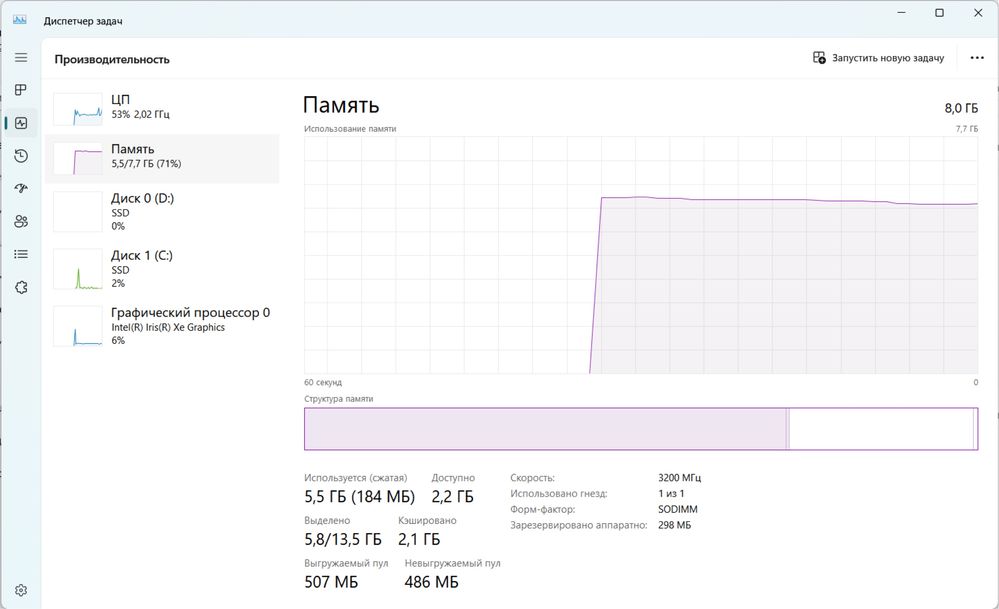
Task: Click the '1 из 1' slots used value
Action: pos(671,494)
